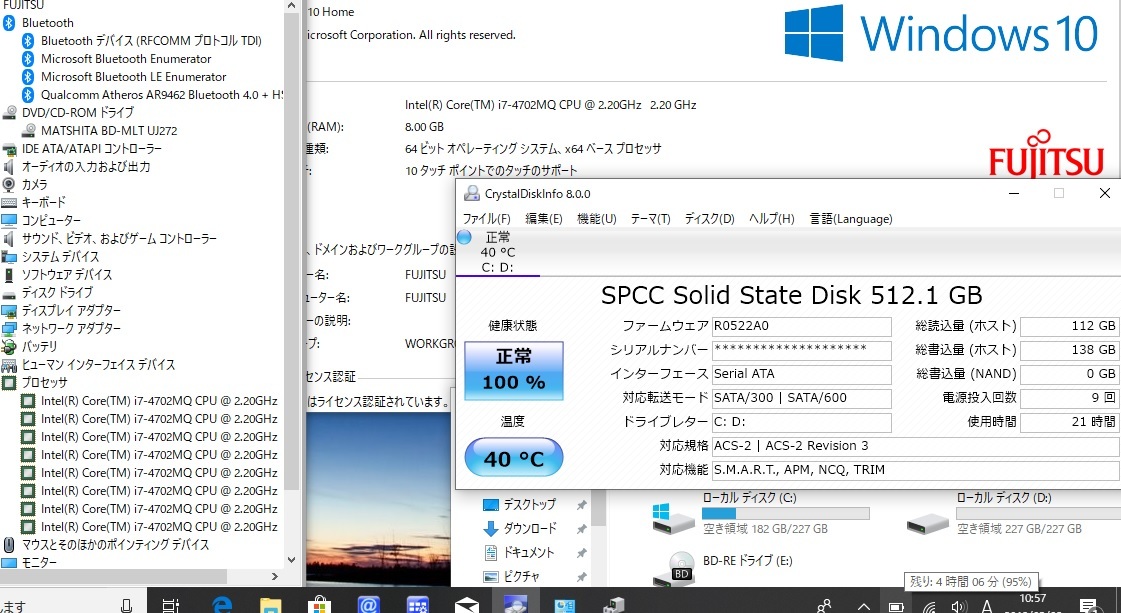Viewport: 1121px width, 613px height.
Task: Select Qualcomm Atheros AR9462 Bluetooth device
Action: point(162,94)
